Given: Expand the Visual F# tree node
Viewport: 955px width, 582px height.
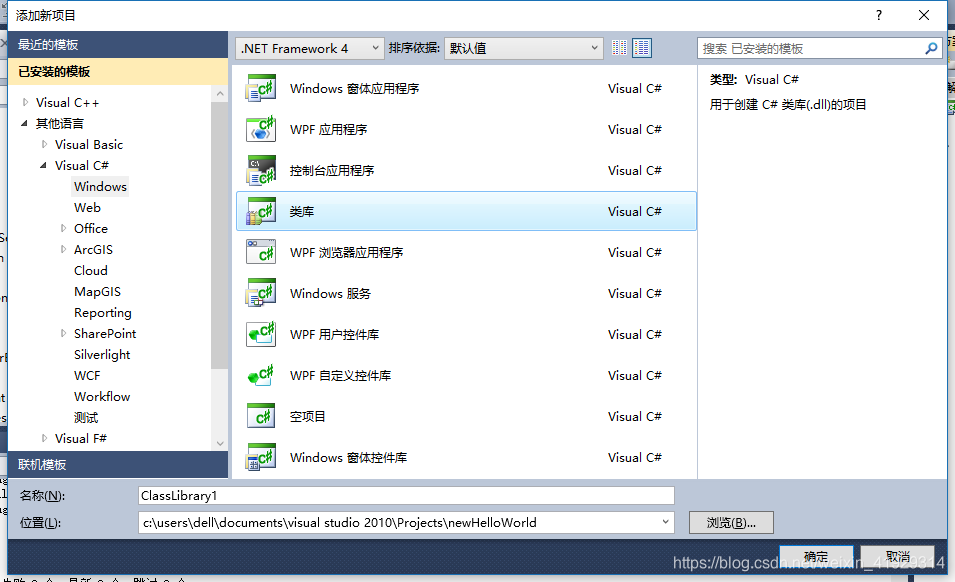Looking at the screenshot, I should point(44,438).
